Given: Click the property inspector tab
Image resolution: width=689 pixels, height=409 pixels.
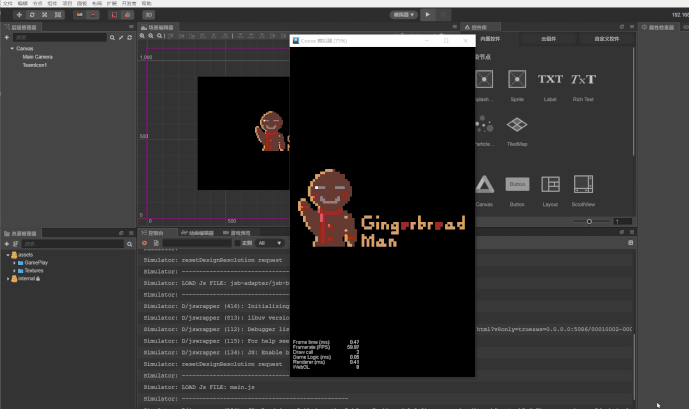Looking at the screenshot, I should pyautogui.click(x=658, y=27).
